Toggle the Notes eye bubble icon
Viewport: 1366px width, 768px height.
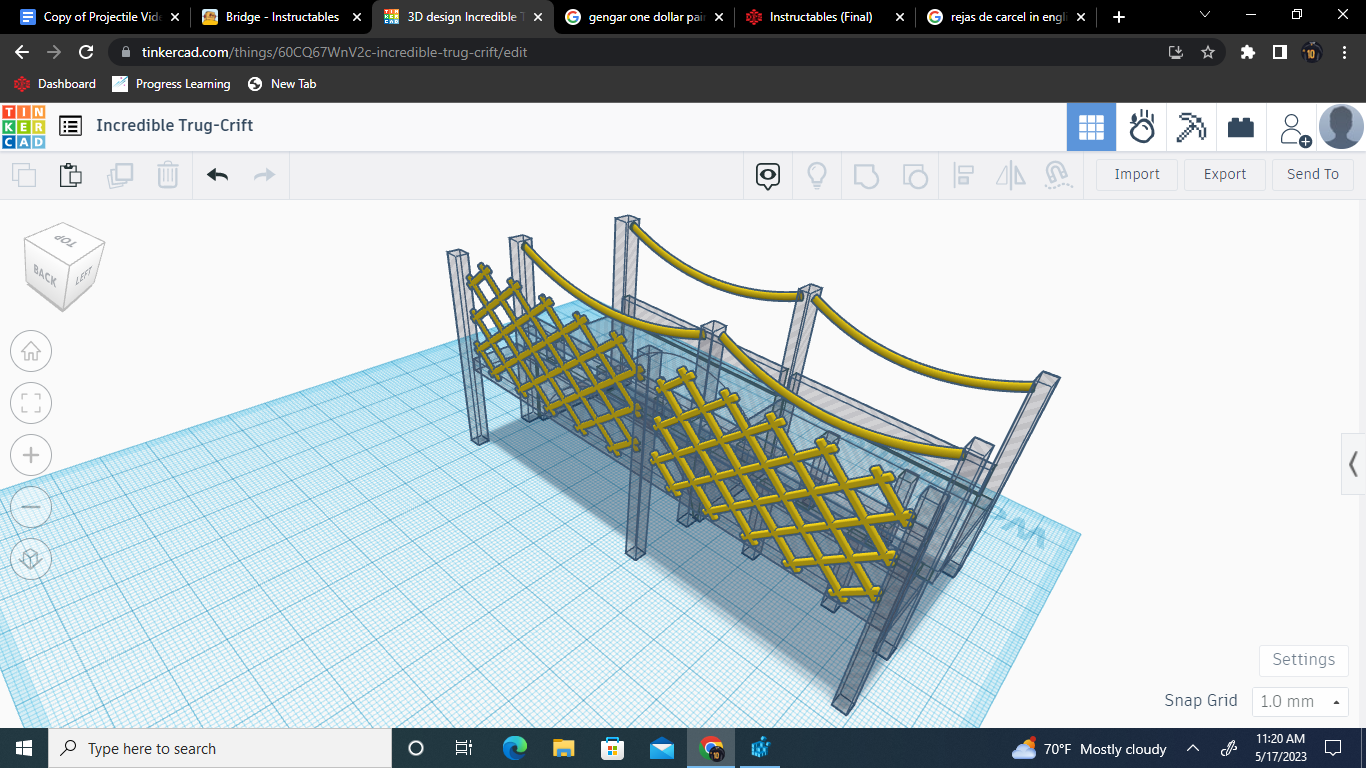768,176
